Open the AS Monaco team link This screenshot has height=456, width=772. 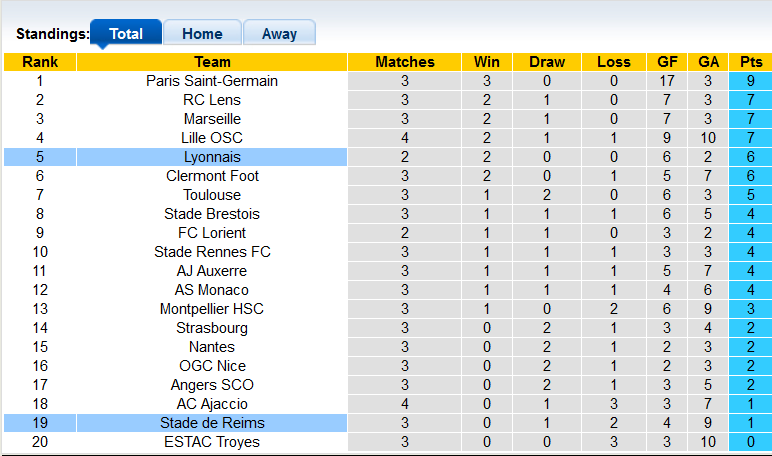212,290
